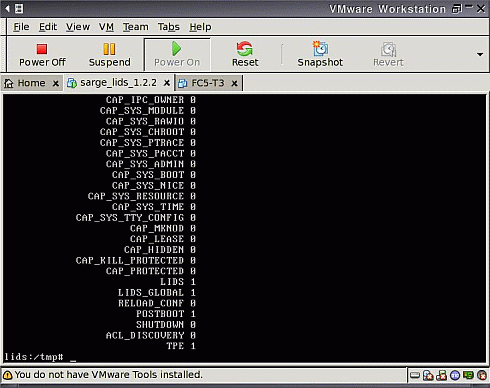Click the VM icon on FC5-T3 tab

pos(182,83)
